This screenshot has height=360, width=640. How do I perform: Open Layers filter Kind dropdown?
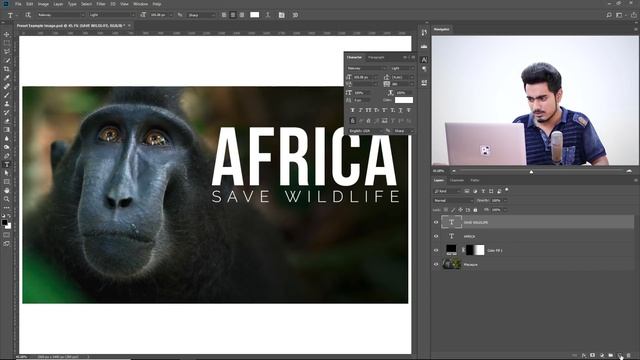447,191
